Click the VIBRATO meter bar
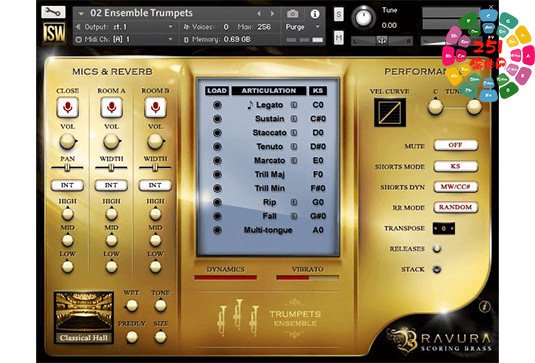Screen dimensions: 535x363 click(x=307, y=278)
